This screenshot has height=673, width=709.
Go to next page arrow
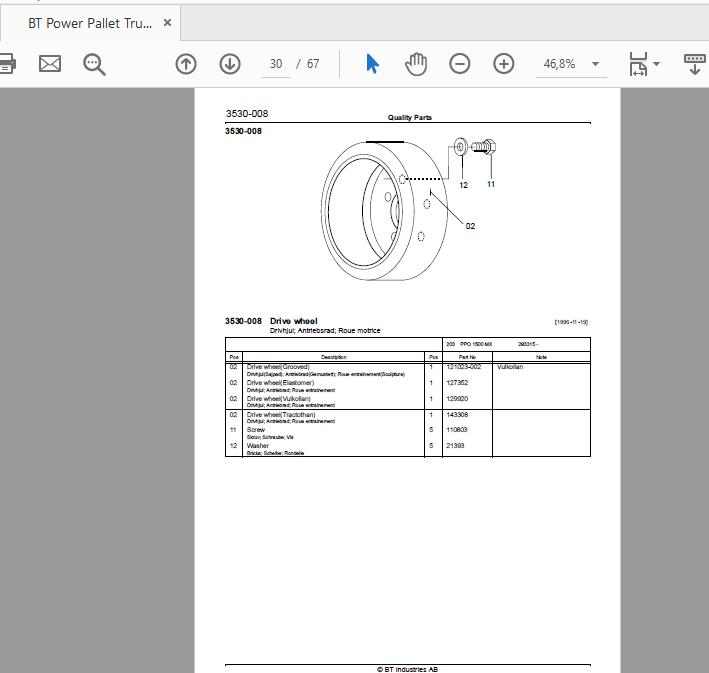[230, 64]
